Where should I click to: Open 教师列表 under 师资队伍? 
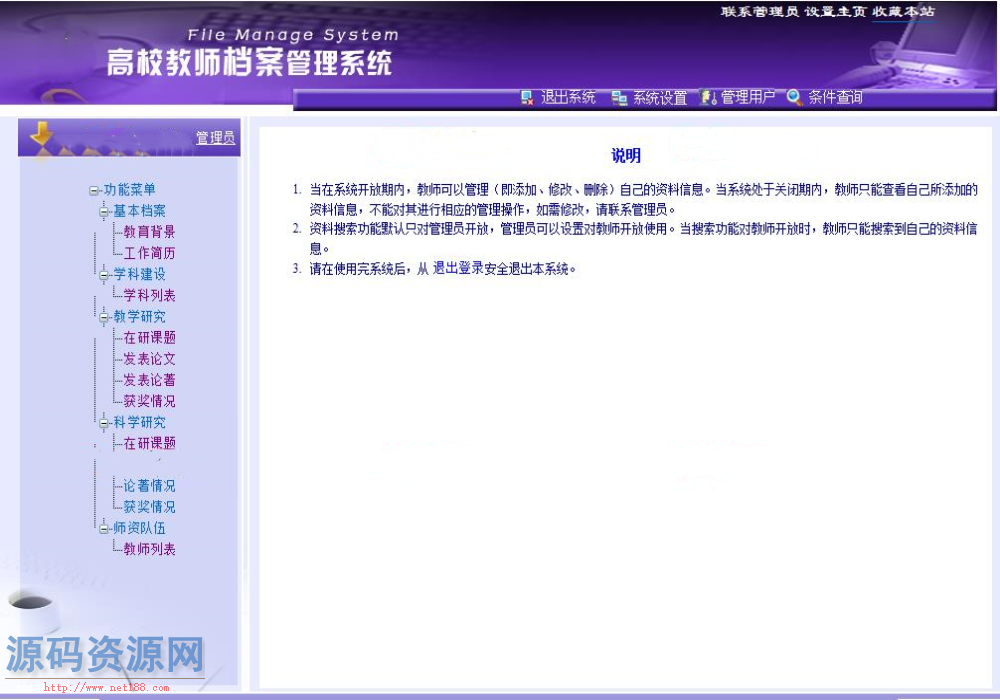click(149, 549)
